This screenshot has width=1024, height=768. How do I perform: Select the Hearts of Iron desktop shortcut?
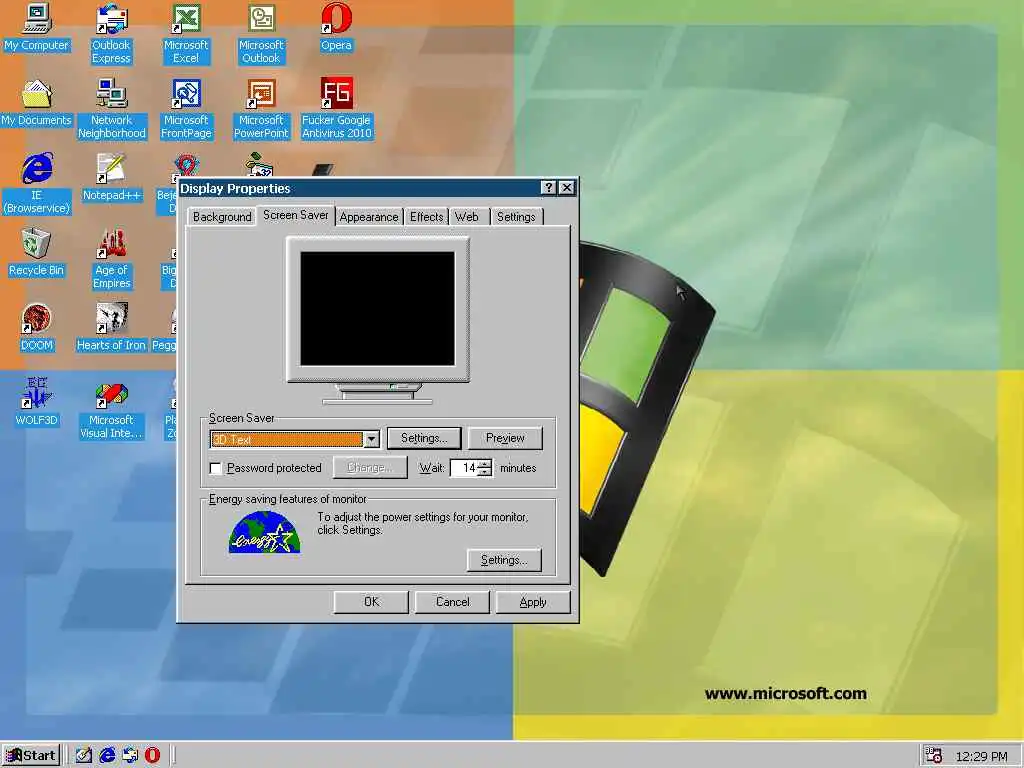111,328
